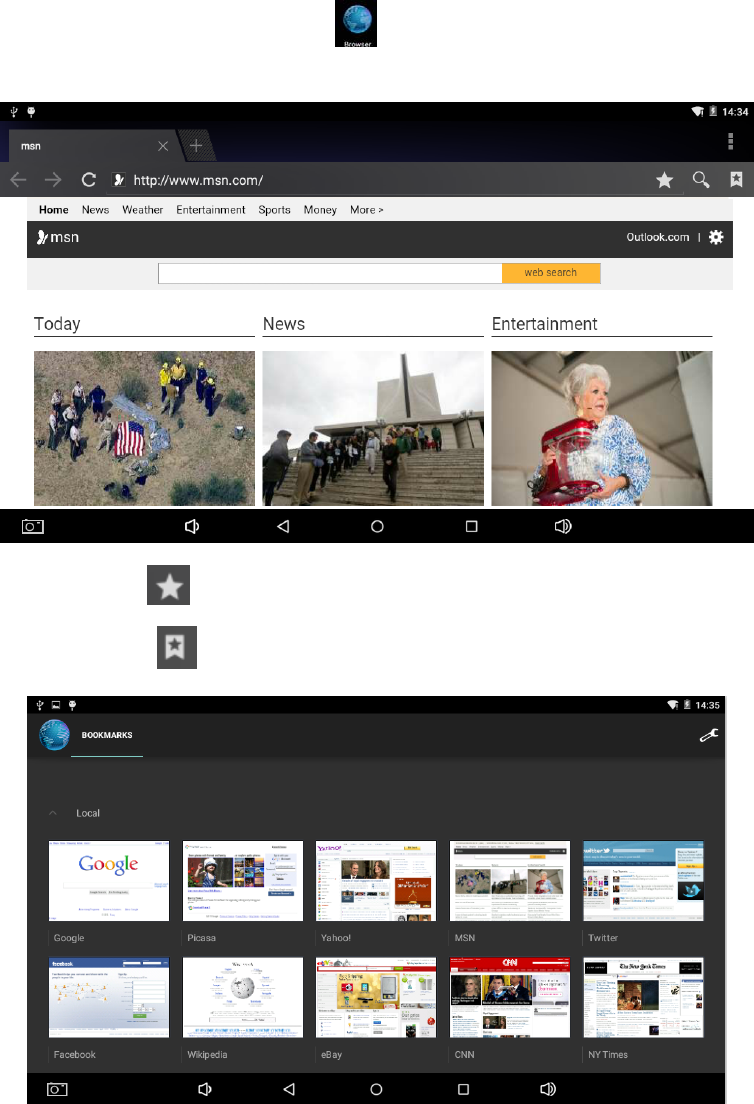Viewport: 754px width, 1104px height.
Task: Open the Twitter bookmark thumbnail
Action: (x=643, y=881)
